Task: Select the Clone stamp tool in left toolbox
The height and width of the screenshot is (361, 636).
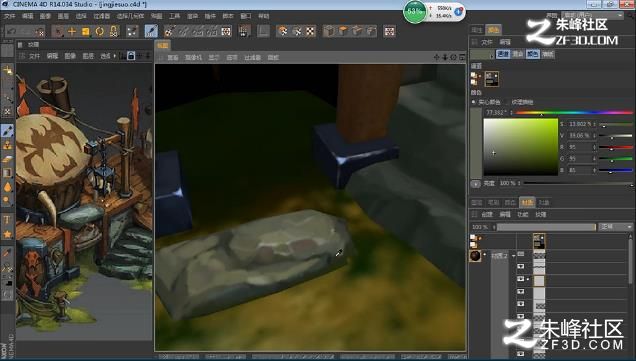Action: point(7,145)
